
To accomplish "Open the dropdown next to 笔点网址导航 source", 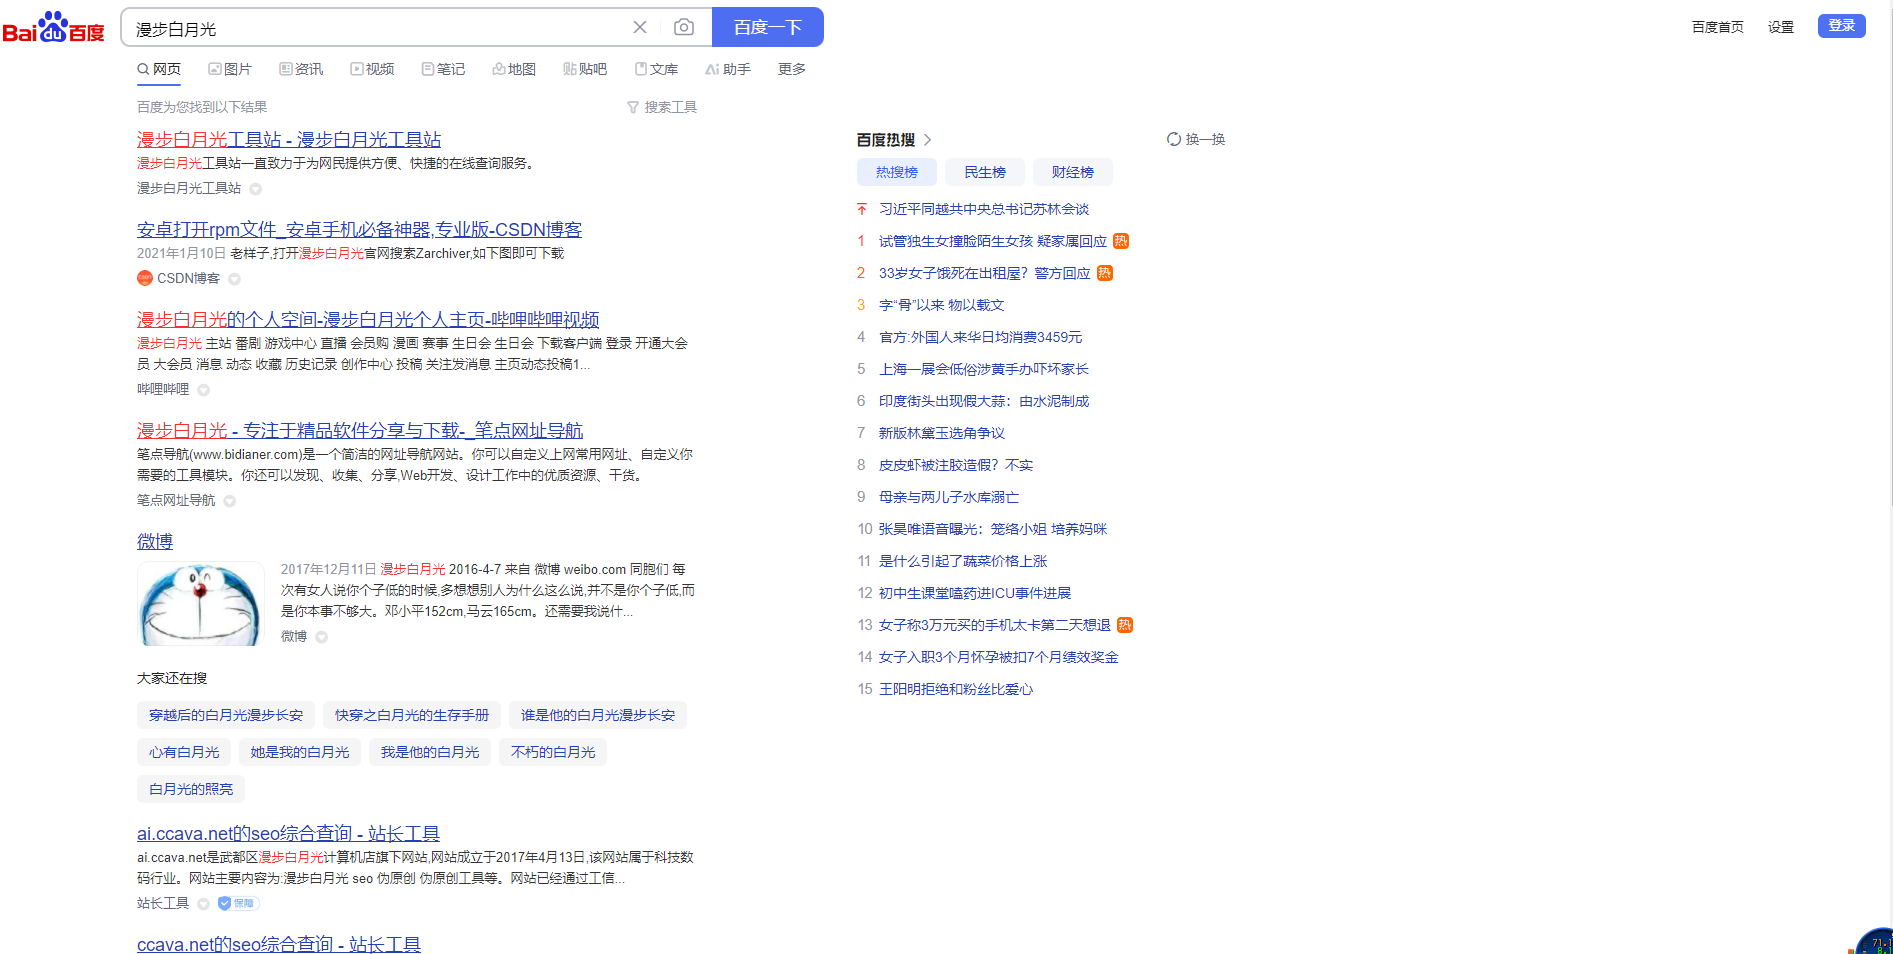I will click(230, 501).
